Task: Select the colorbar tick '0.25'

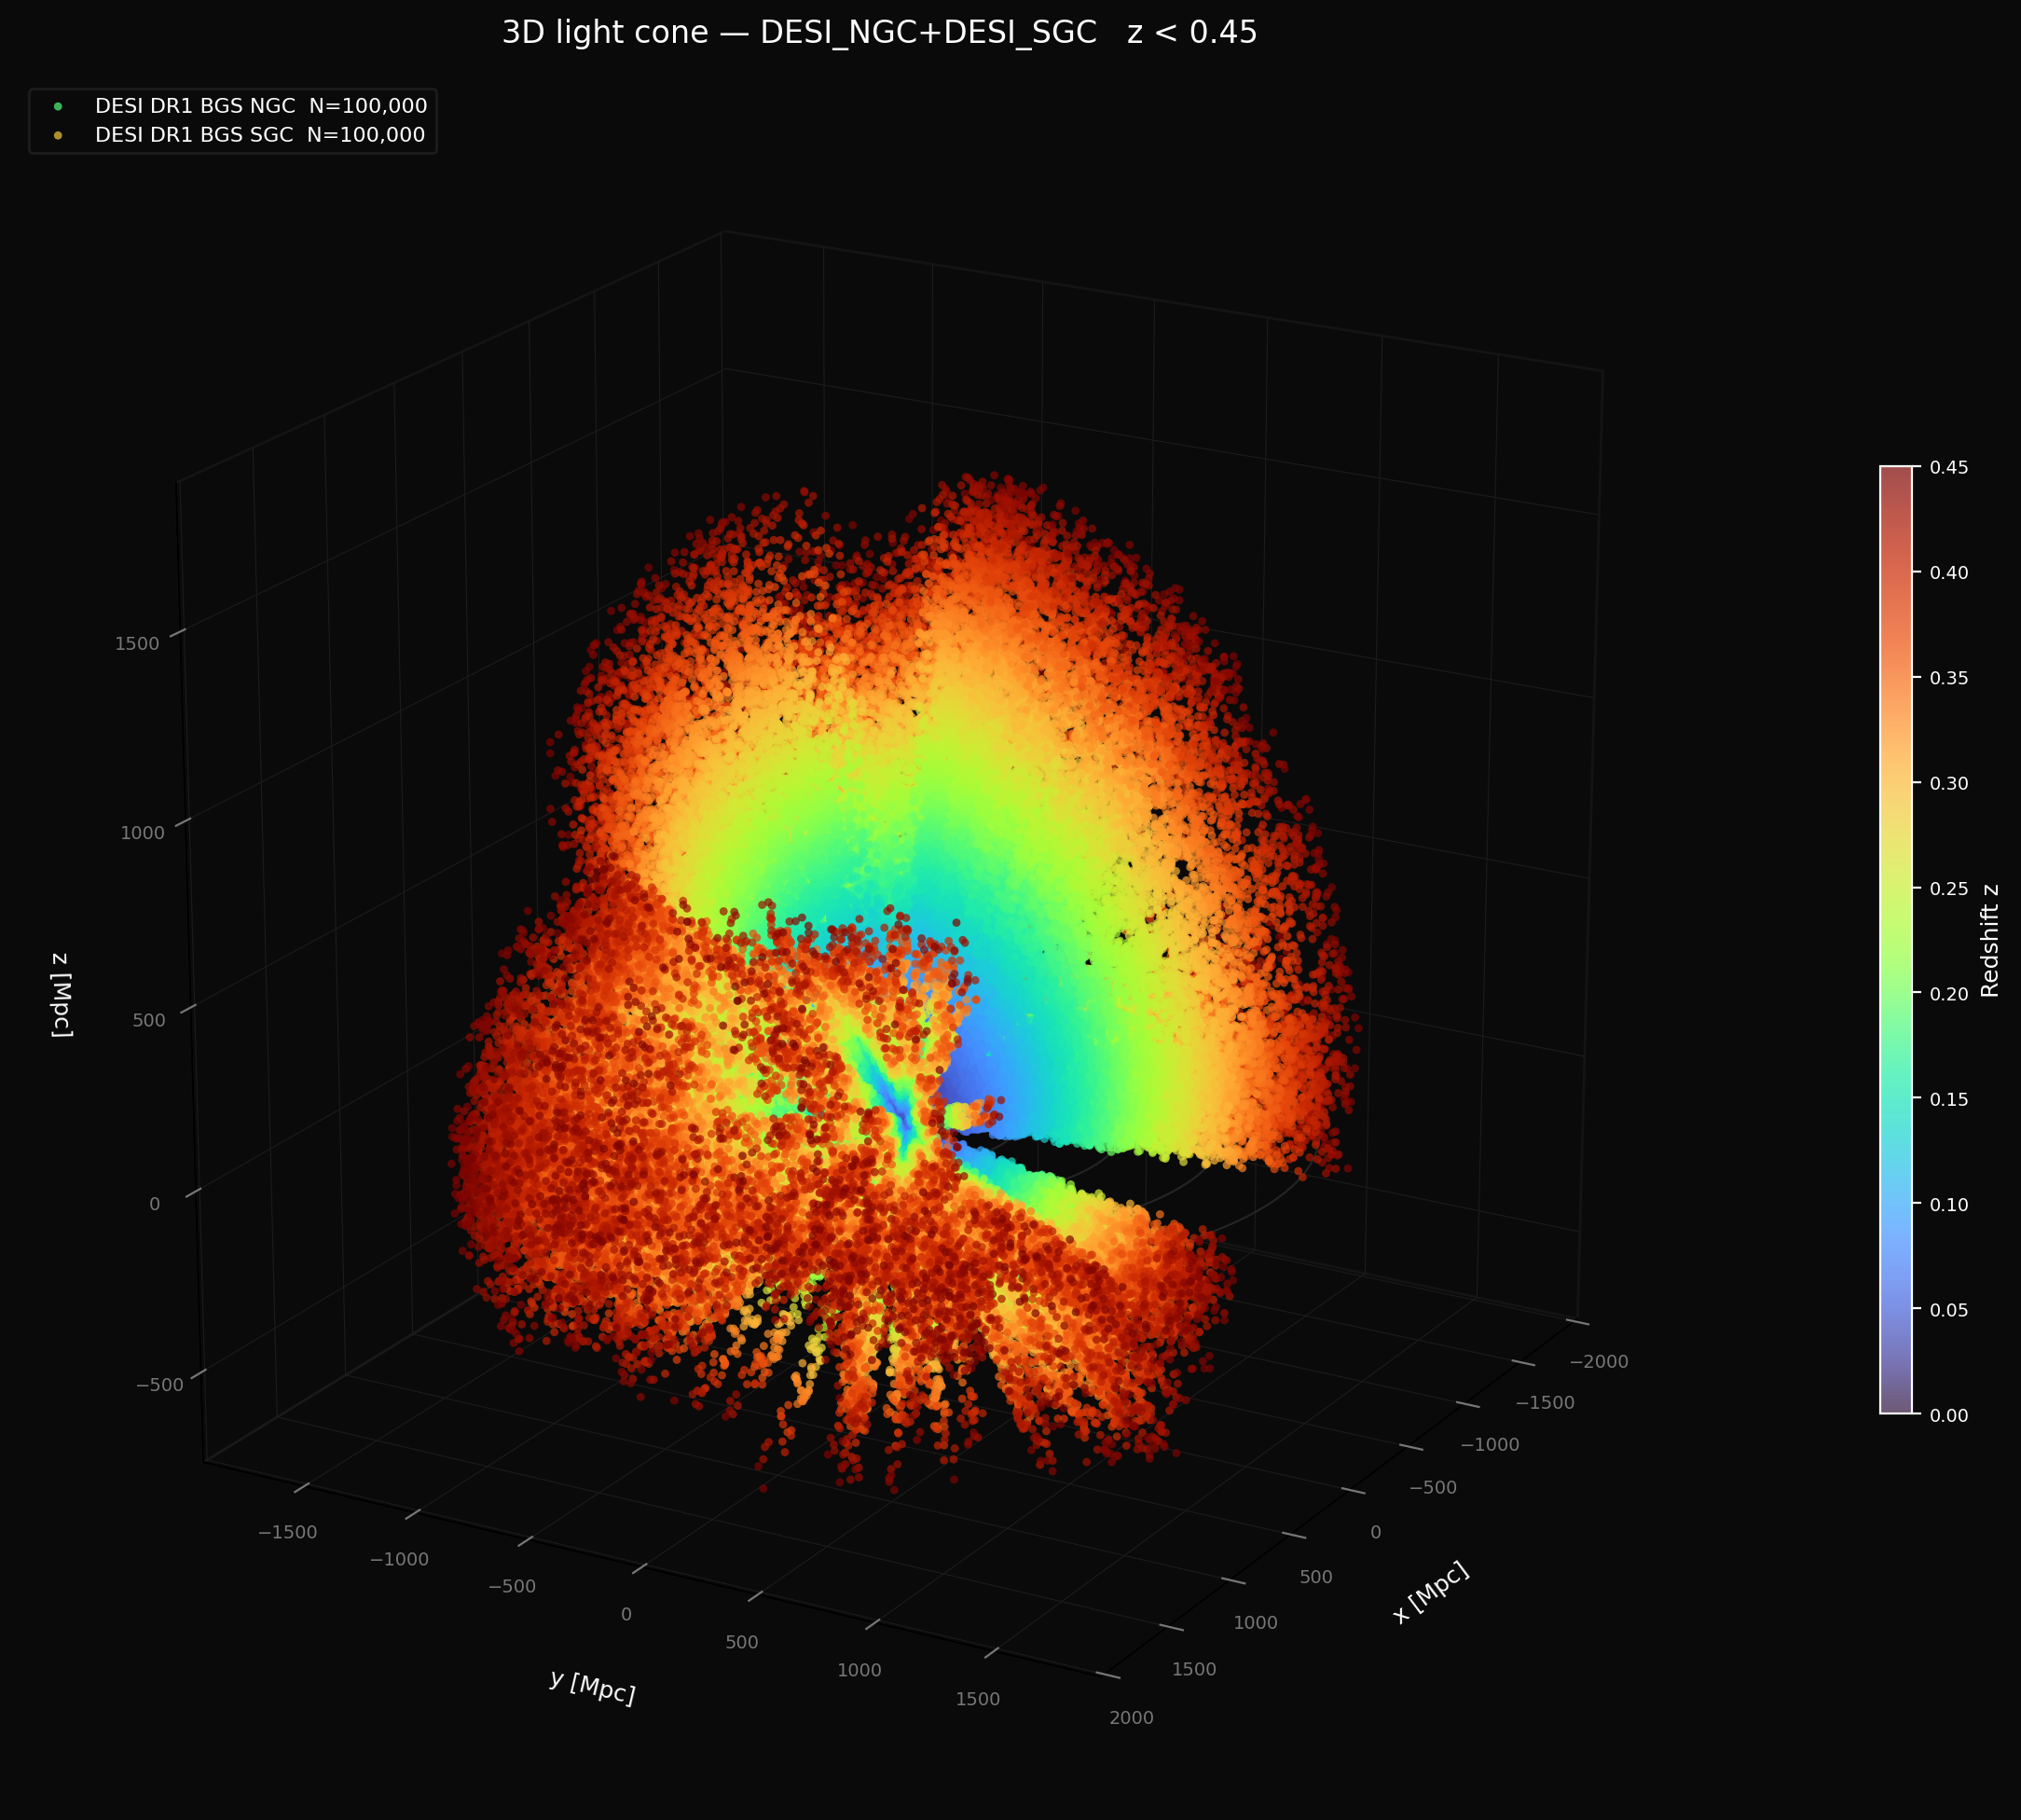Action: 1949,888
